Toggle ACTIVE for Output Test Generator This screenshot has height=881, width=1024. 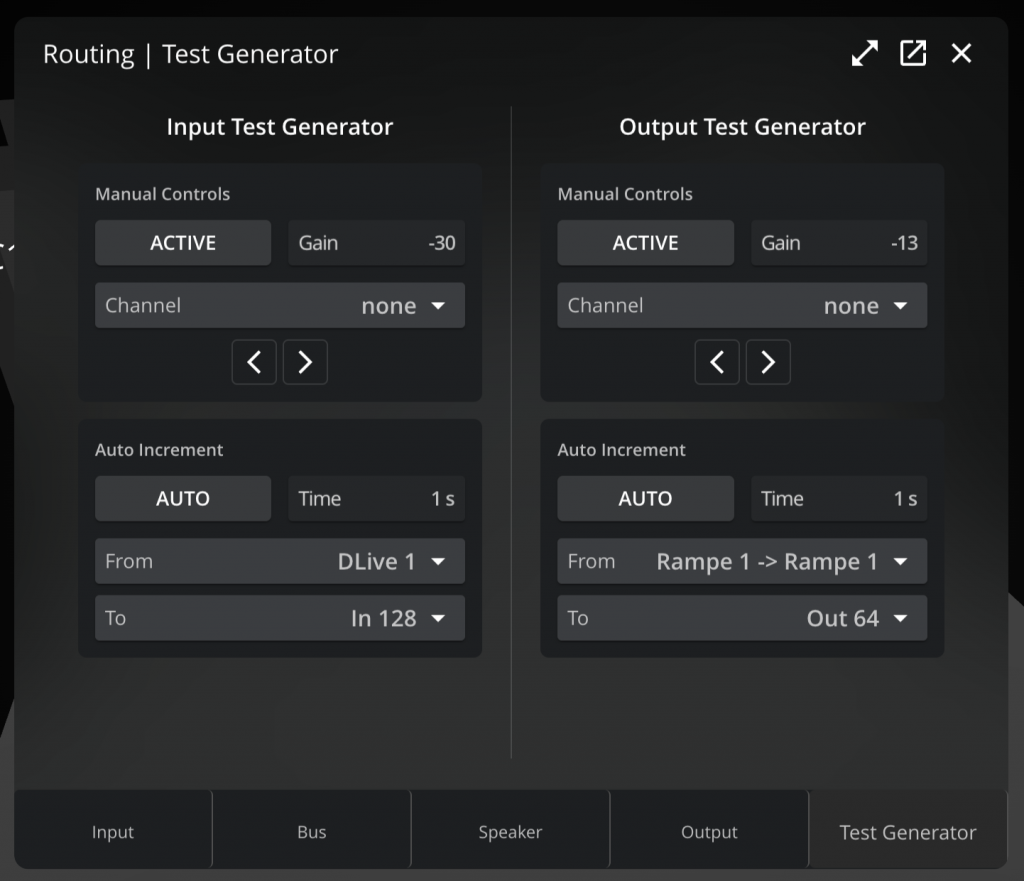click(x=645, y=243)
